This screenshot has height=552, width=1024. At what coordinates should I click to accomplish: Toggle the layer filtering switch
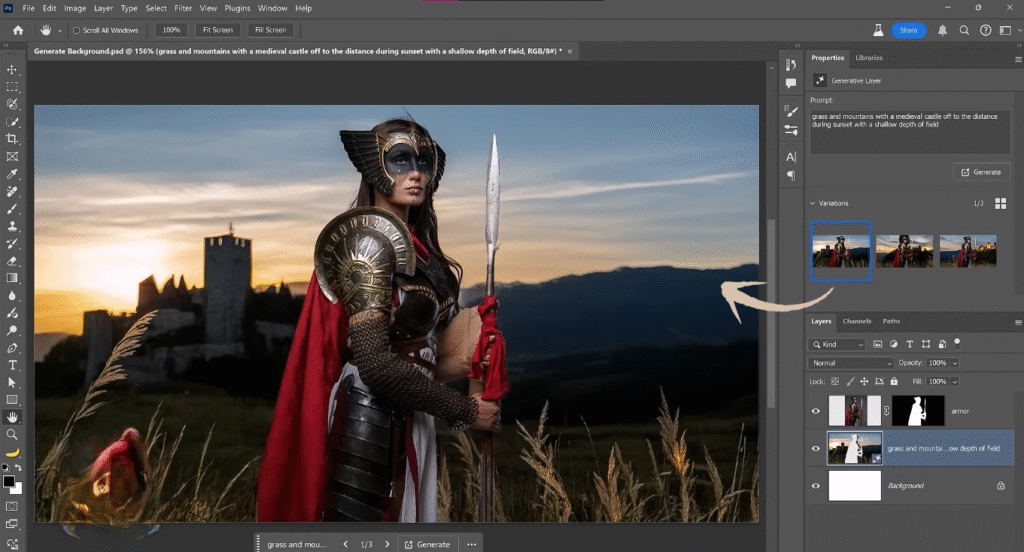957,343
